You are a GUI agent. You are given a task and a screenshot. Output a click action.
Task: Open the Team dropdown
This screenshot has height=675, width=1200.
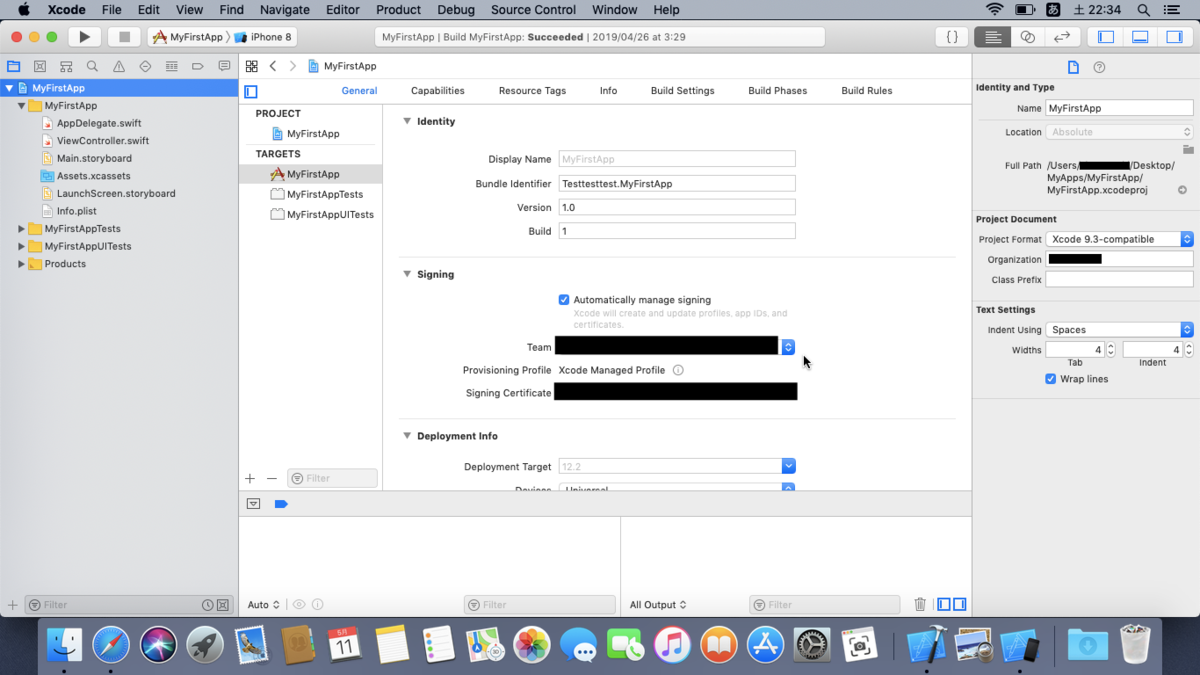pyautogui.click(x=788, y=347)
